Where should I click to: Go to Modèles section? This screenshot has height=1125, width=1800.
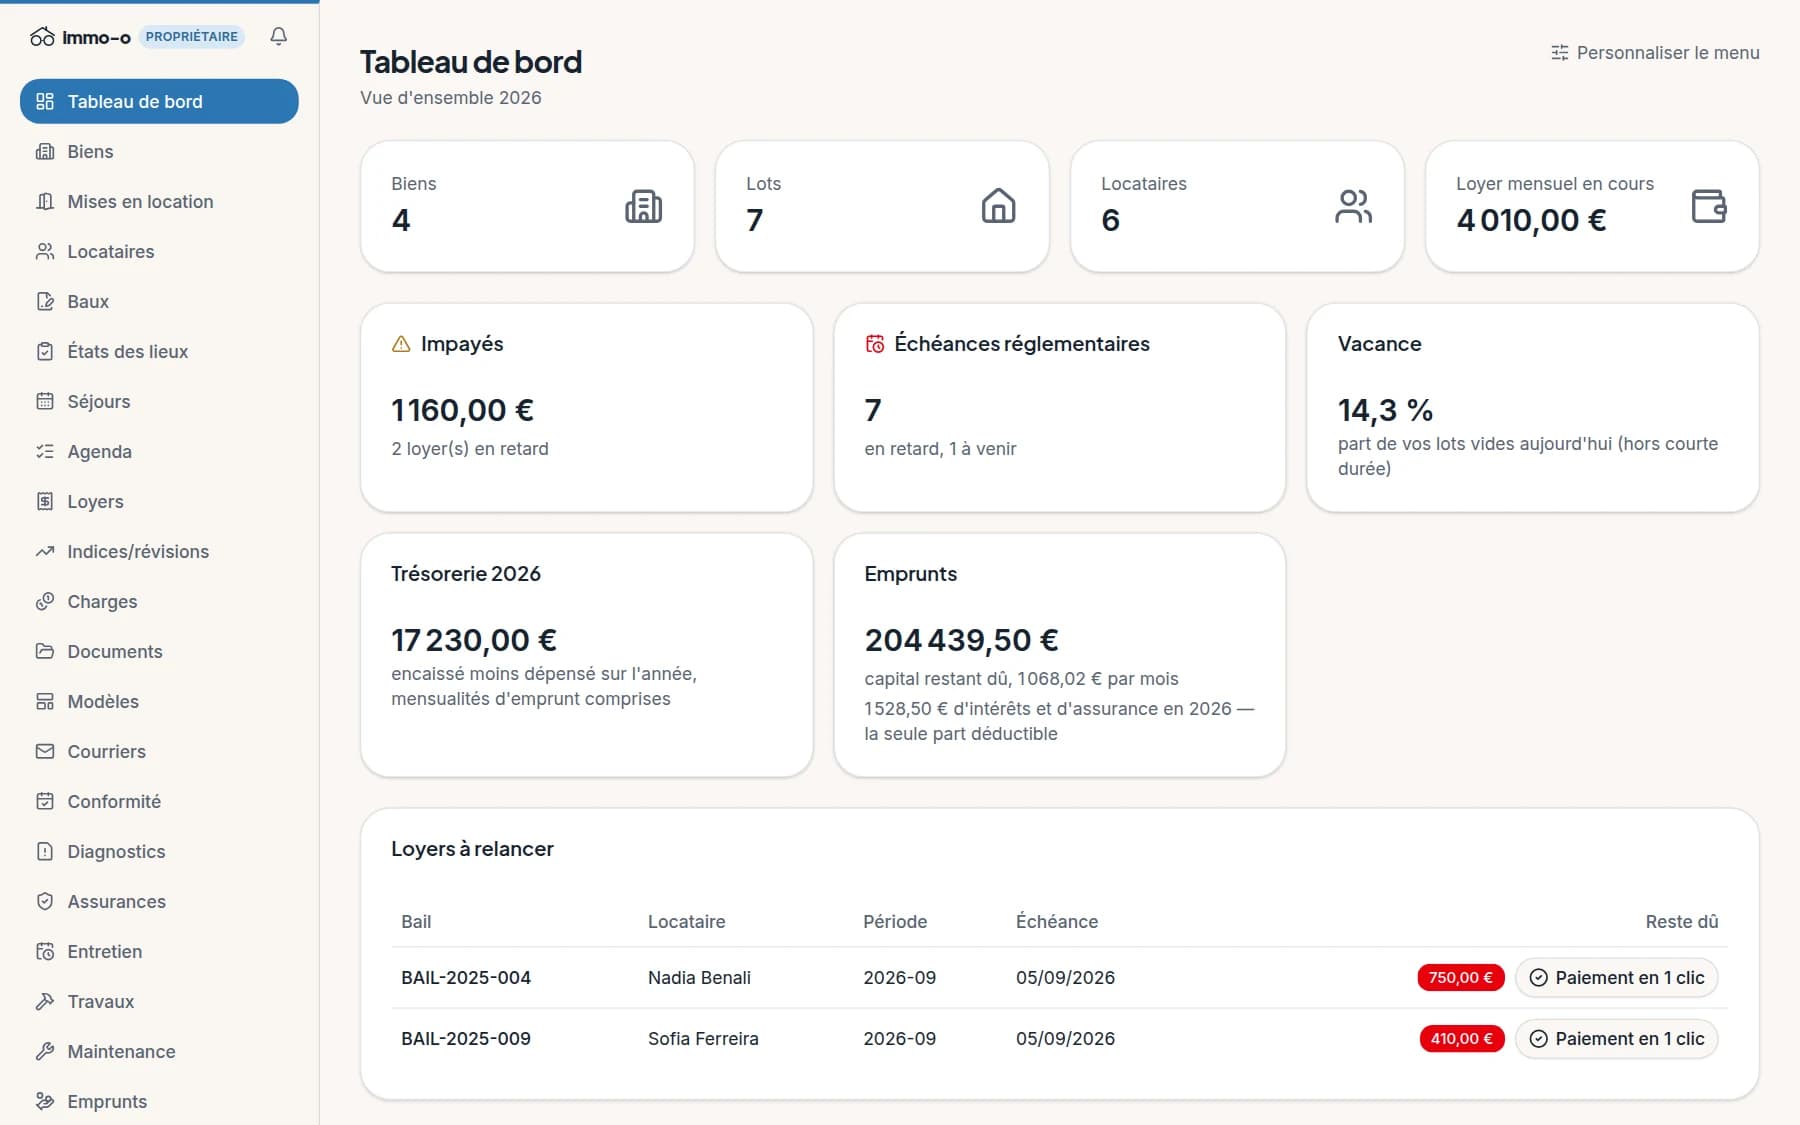[x=159, y=702]
